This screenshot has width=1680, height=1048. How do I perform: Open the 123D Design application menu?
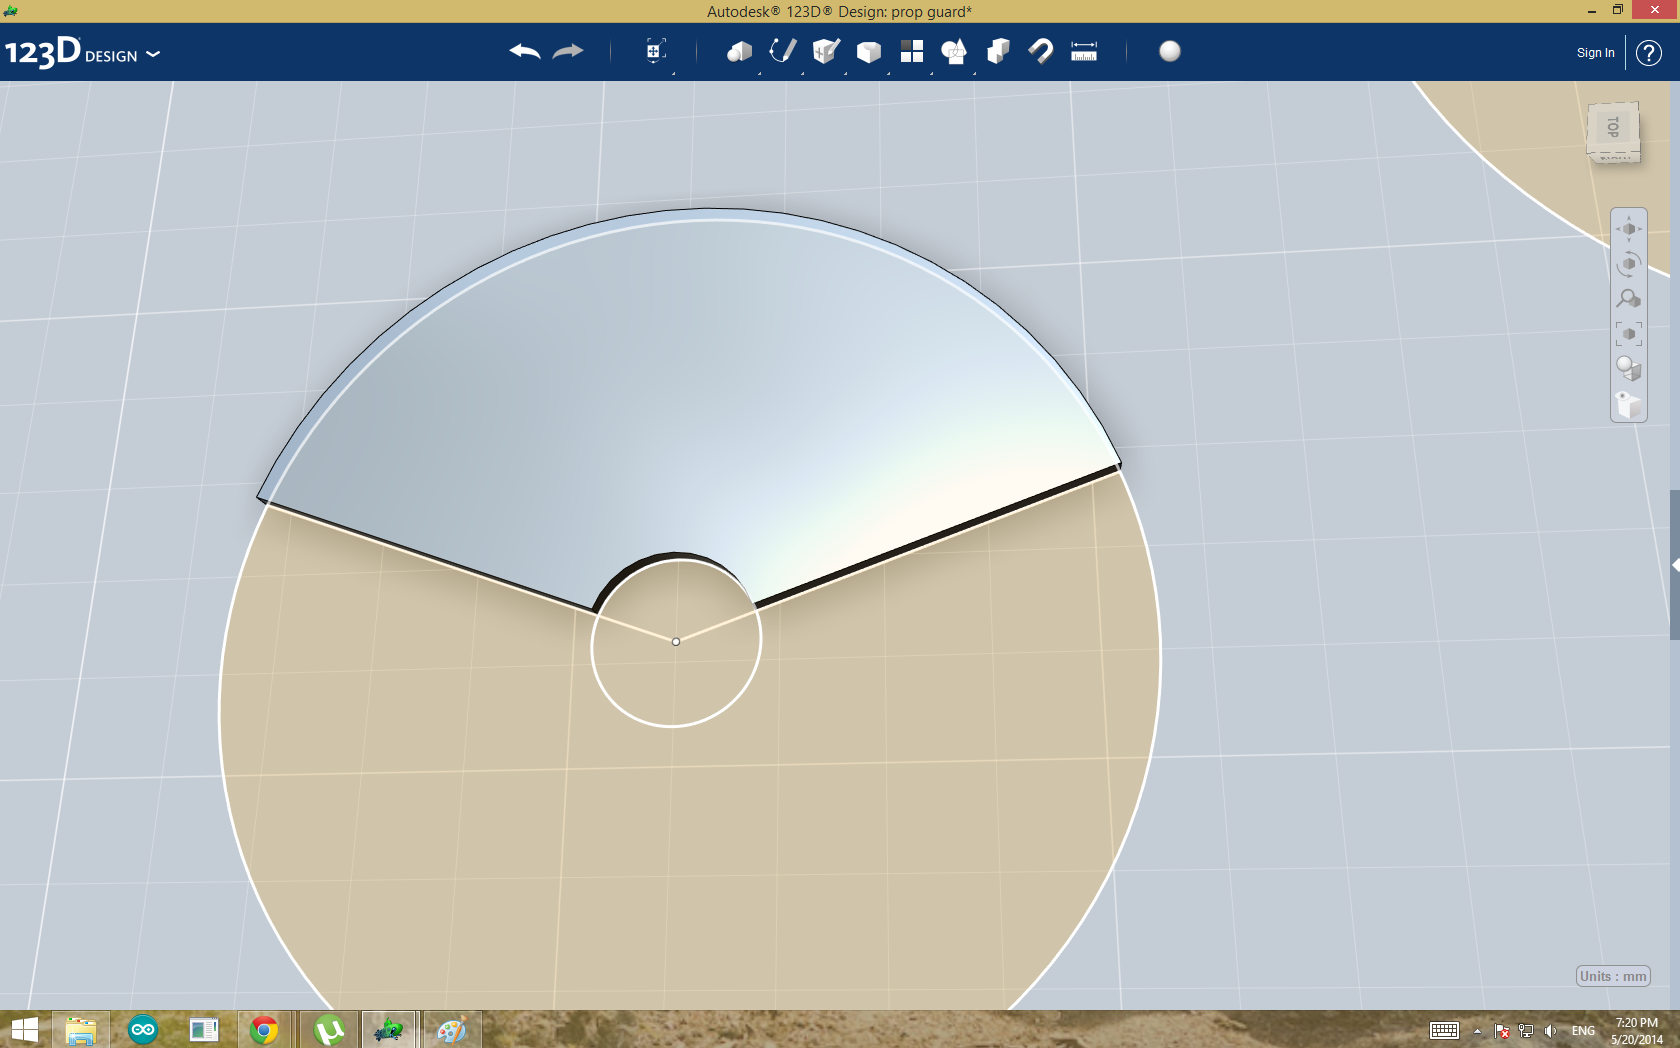click(x=83, y=53)
